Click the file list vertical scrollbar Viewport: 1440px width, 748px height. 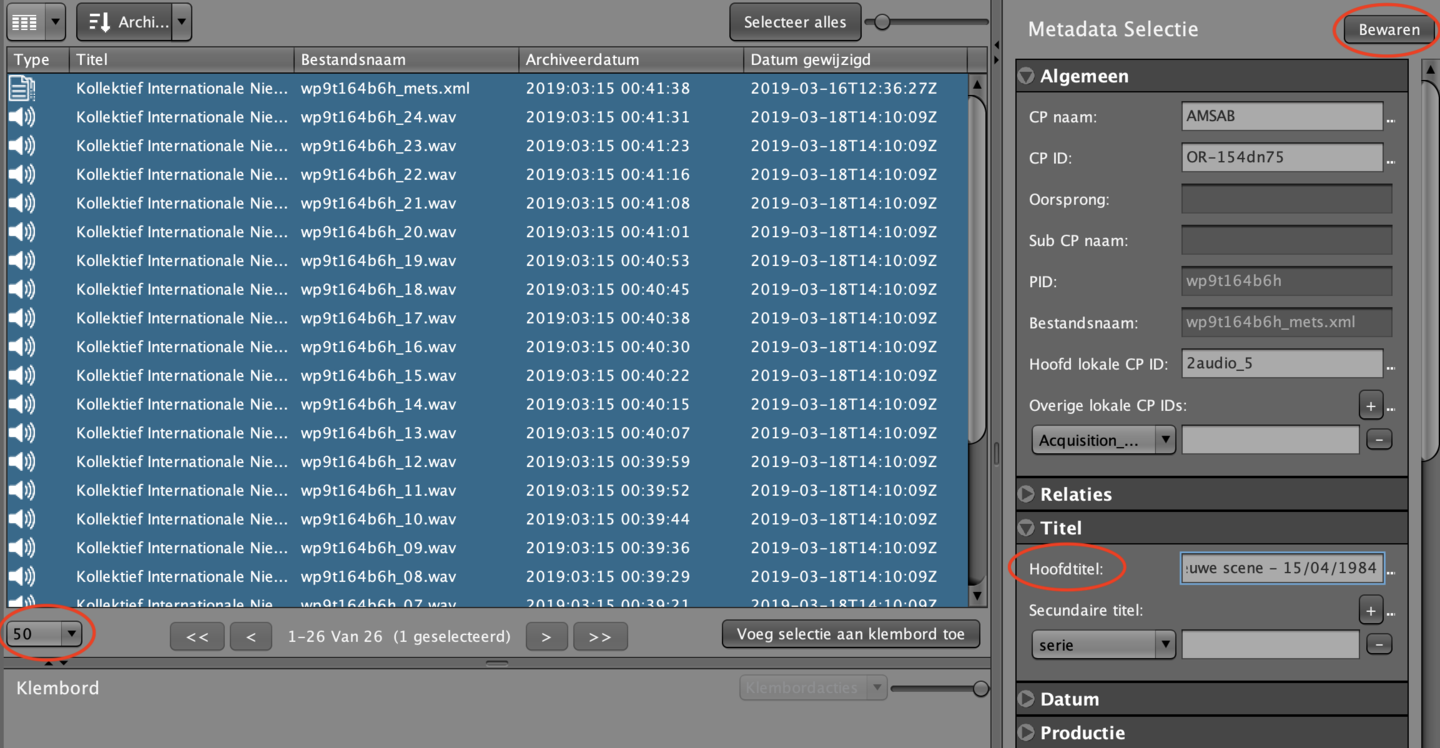pyautogui.click(x=978, y=270)
